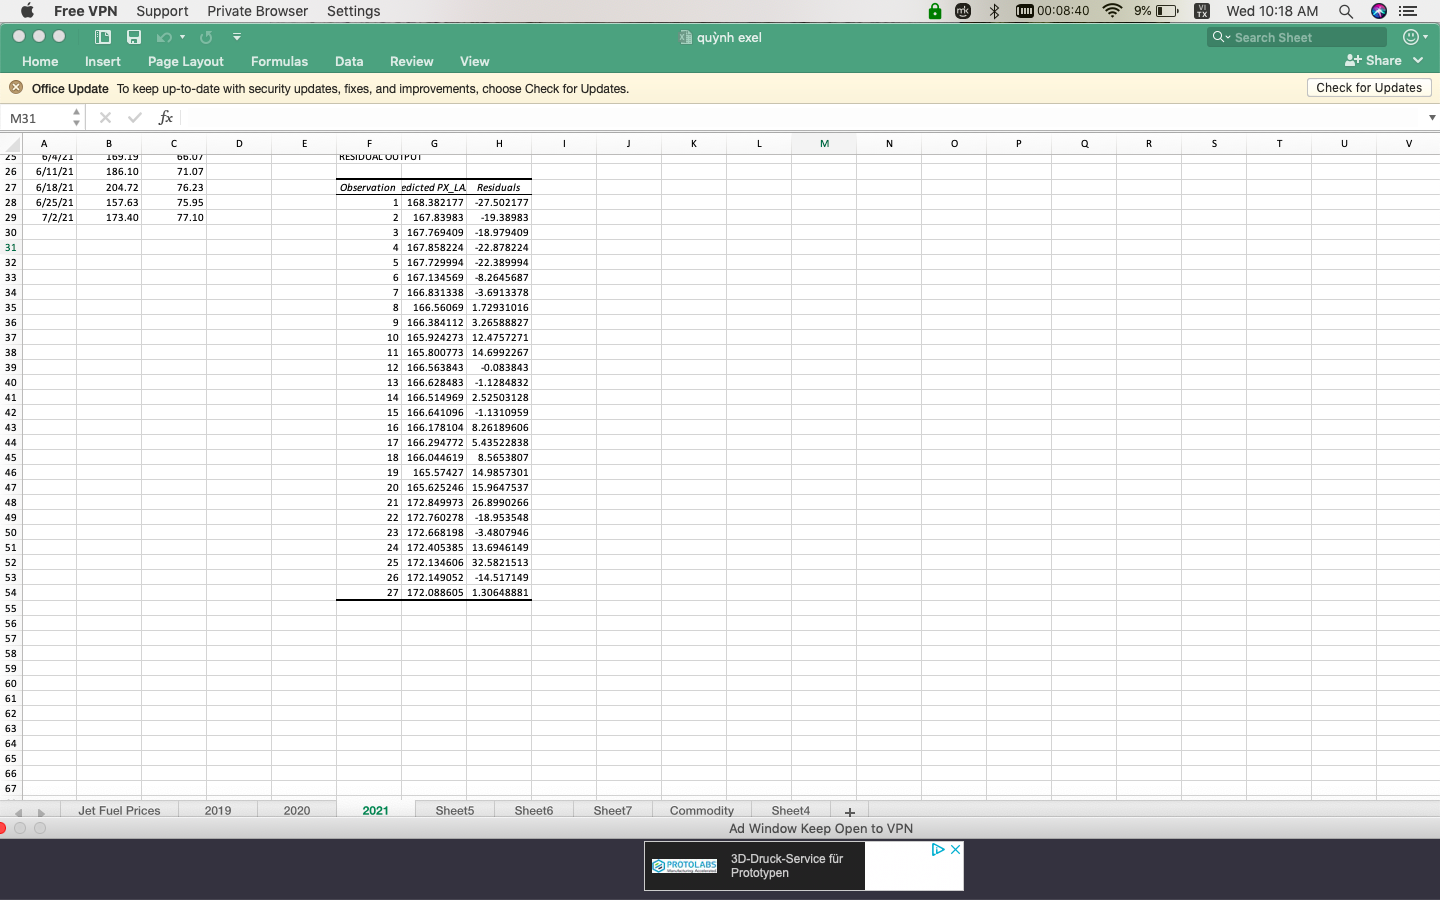
Task: Click the AdChoices triangle icon
Action: click(x=938, y=849)
